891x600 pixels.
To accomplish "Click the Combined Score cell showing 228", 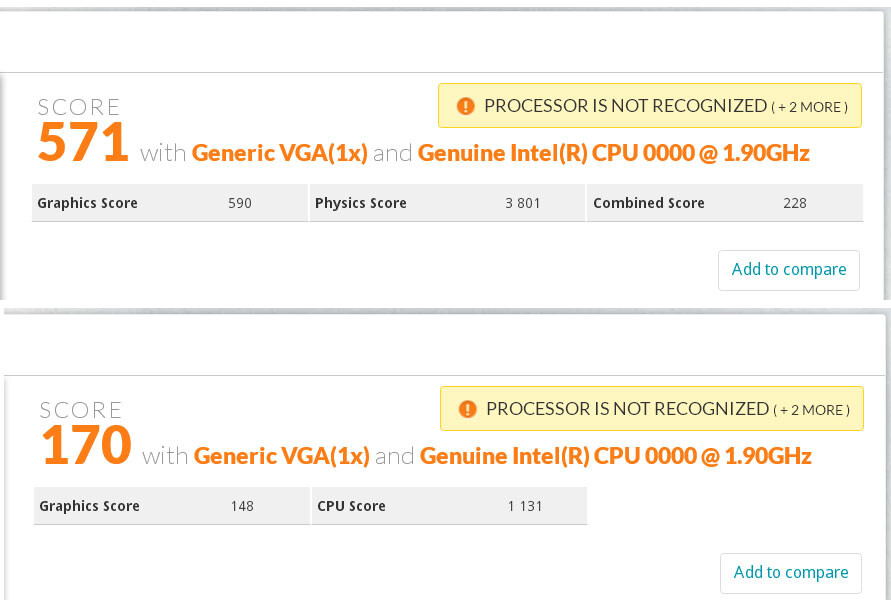I will (x=723, y=202).
